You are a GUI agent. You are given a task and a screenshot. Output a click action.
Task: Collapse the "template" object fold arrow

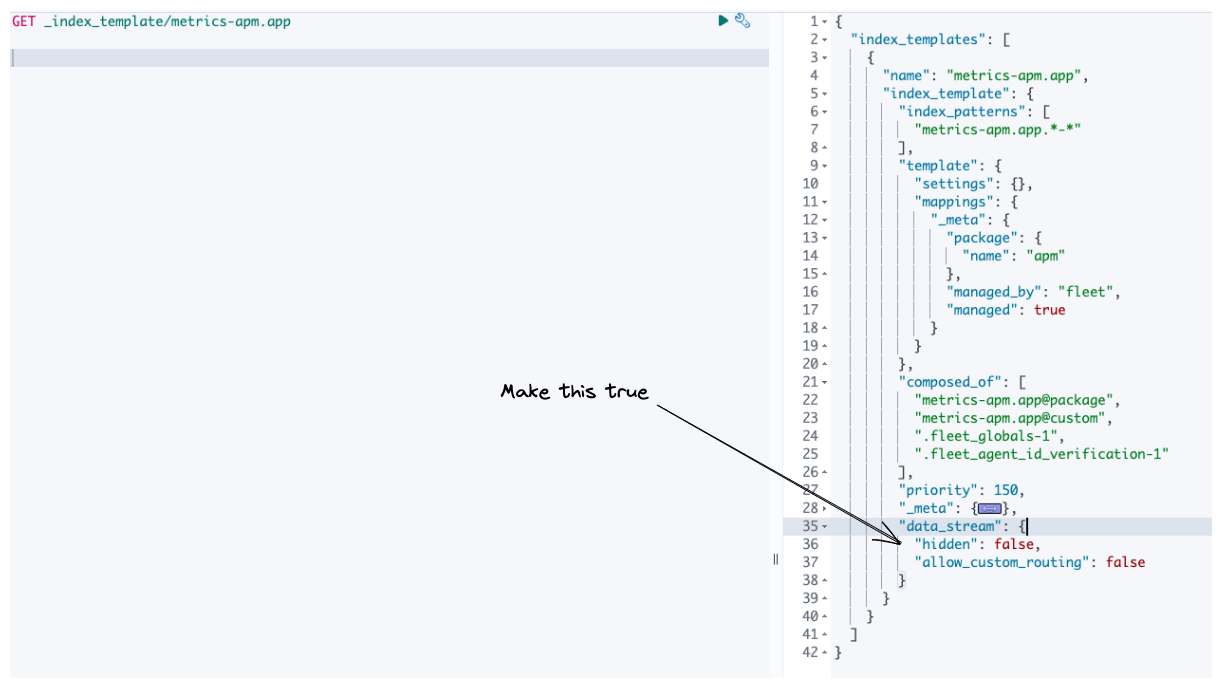[x=823, y=165]
